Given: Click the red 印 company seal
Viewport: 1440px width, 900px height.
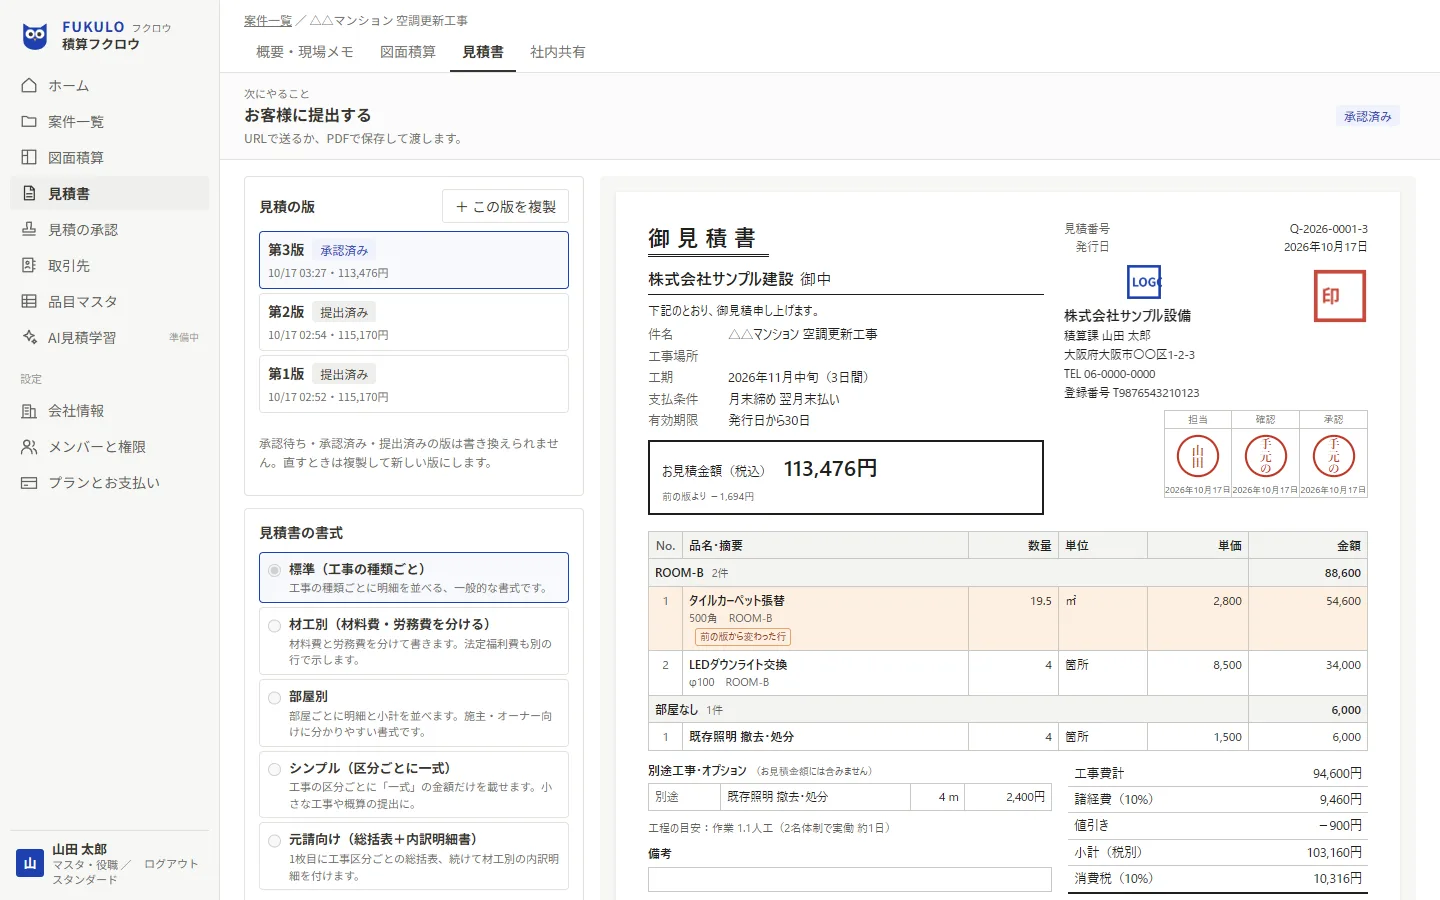Looking at the screenshot, I should pos(1340,296).
